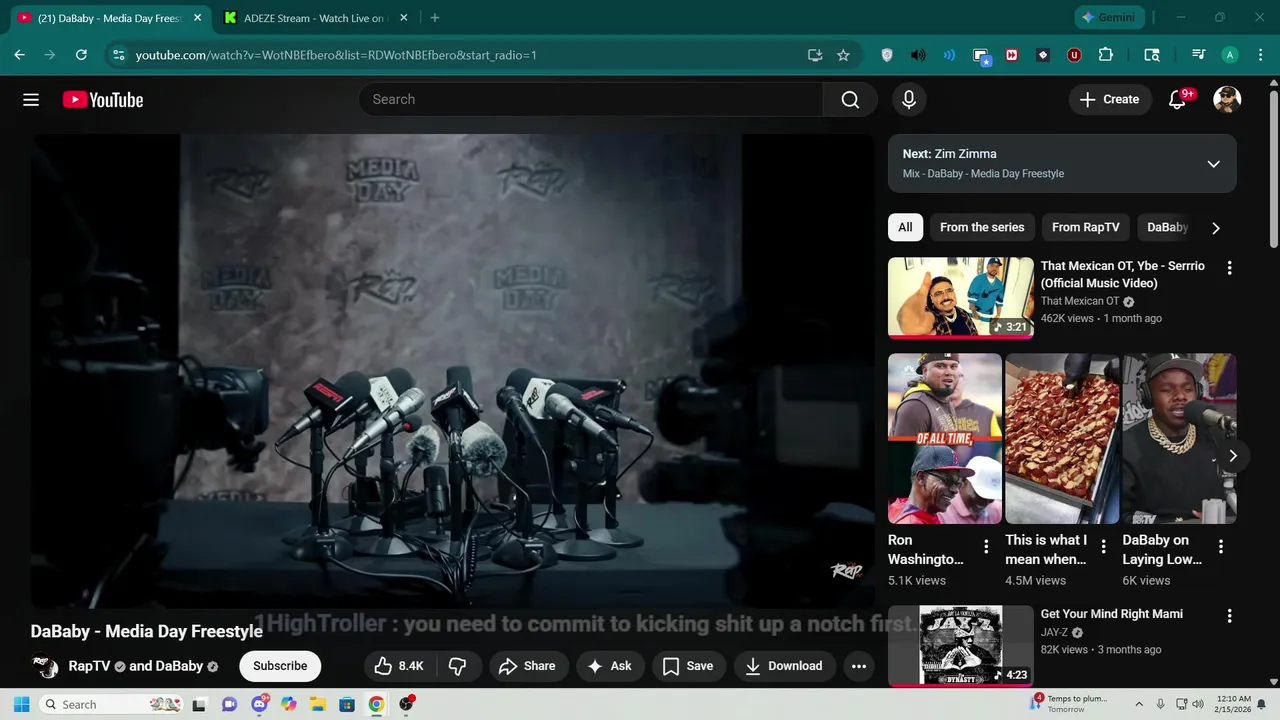This screenshot has width=1280, height=720.
Task: Go back in browser history
Action: pos(19,55)
